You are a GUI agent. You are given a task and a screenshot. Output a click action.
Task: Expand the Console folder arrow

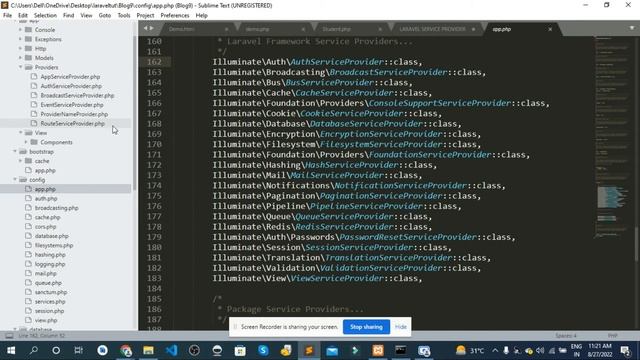pyautogui.click(x=20, y=30)
